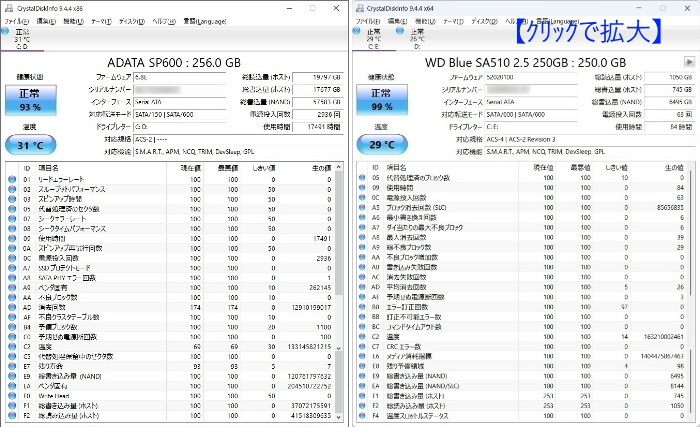
Task: Click status circle for ID F2 row in ADATA window
Action: point(12,415)
